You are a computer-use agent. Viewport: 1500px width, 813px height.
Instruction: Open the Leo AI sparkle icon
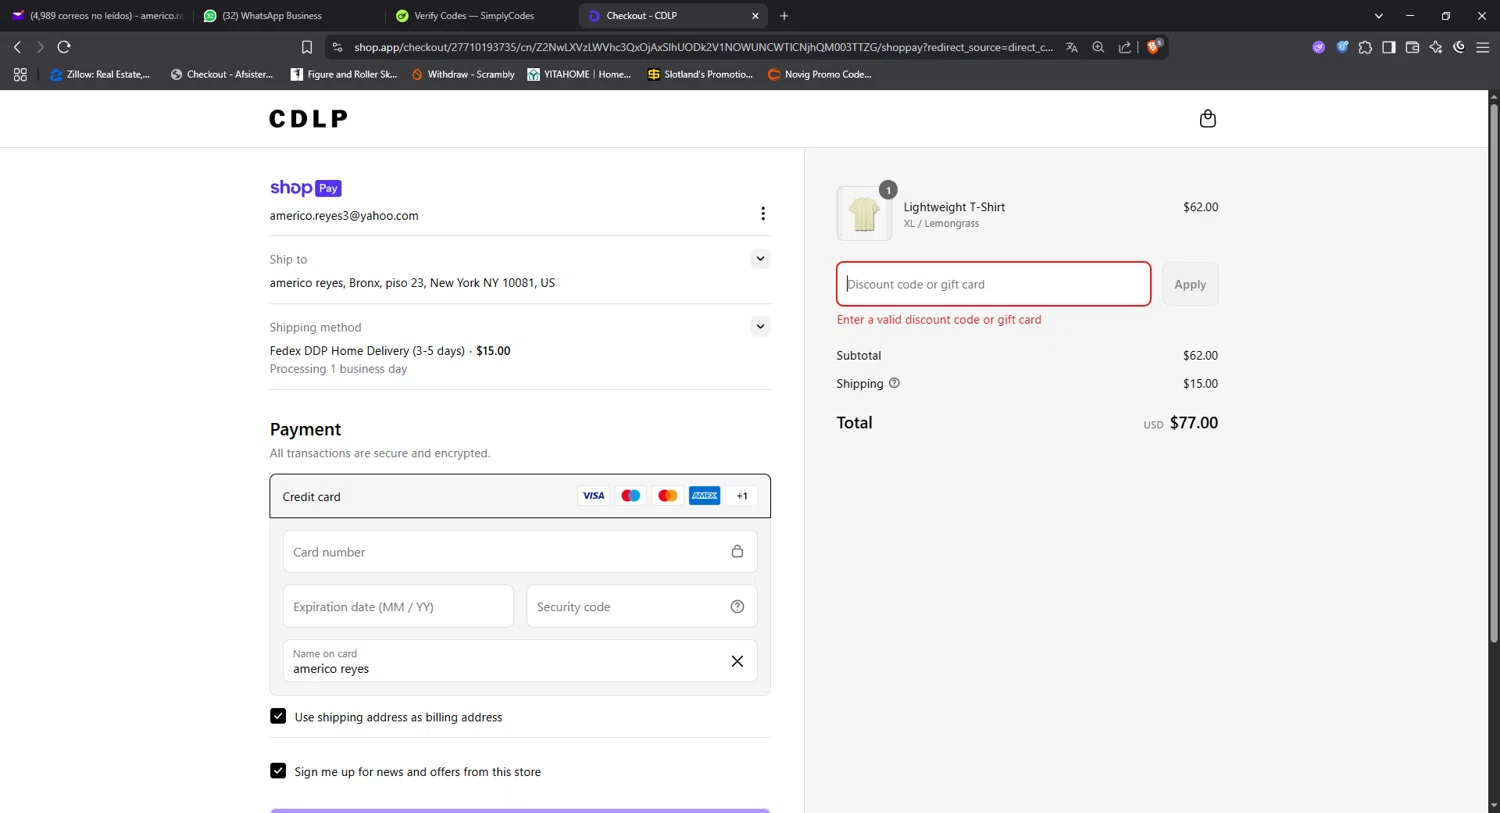point(1436,47)
